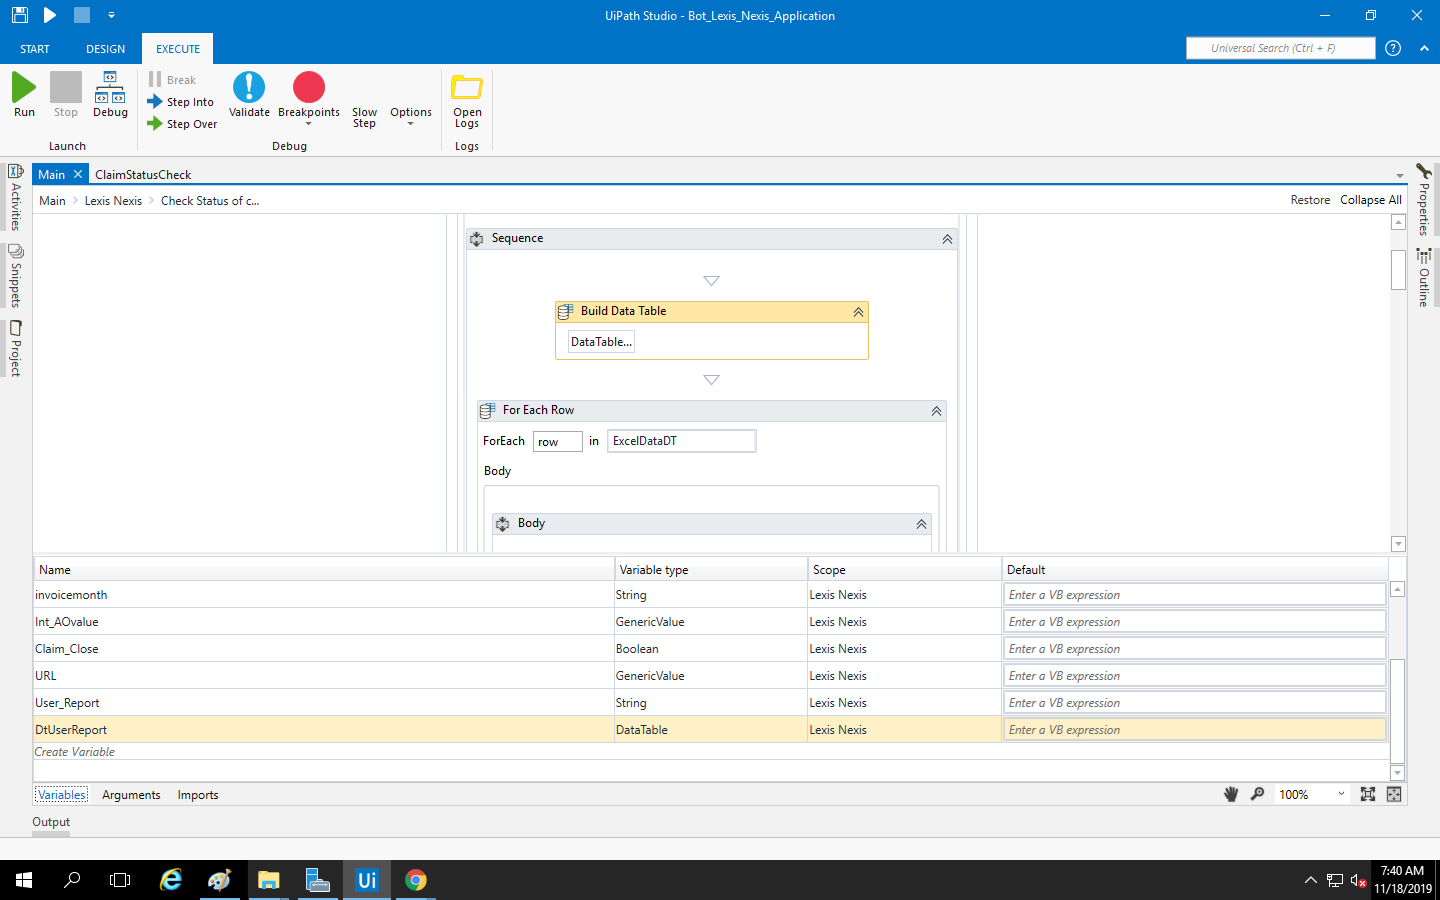Viewport: 1440px width, 900px height.
Task: Toggle the Overview panel icon
Action: (x=1394, y=794)
